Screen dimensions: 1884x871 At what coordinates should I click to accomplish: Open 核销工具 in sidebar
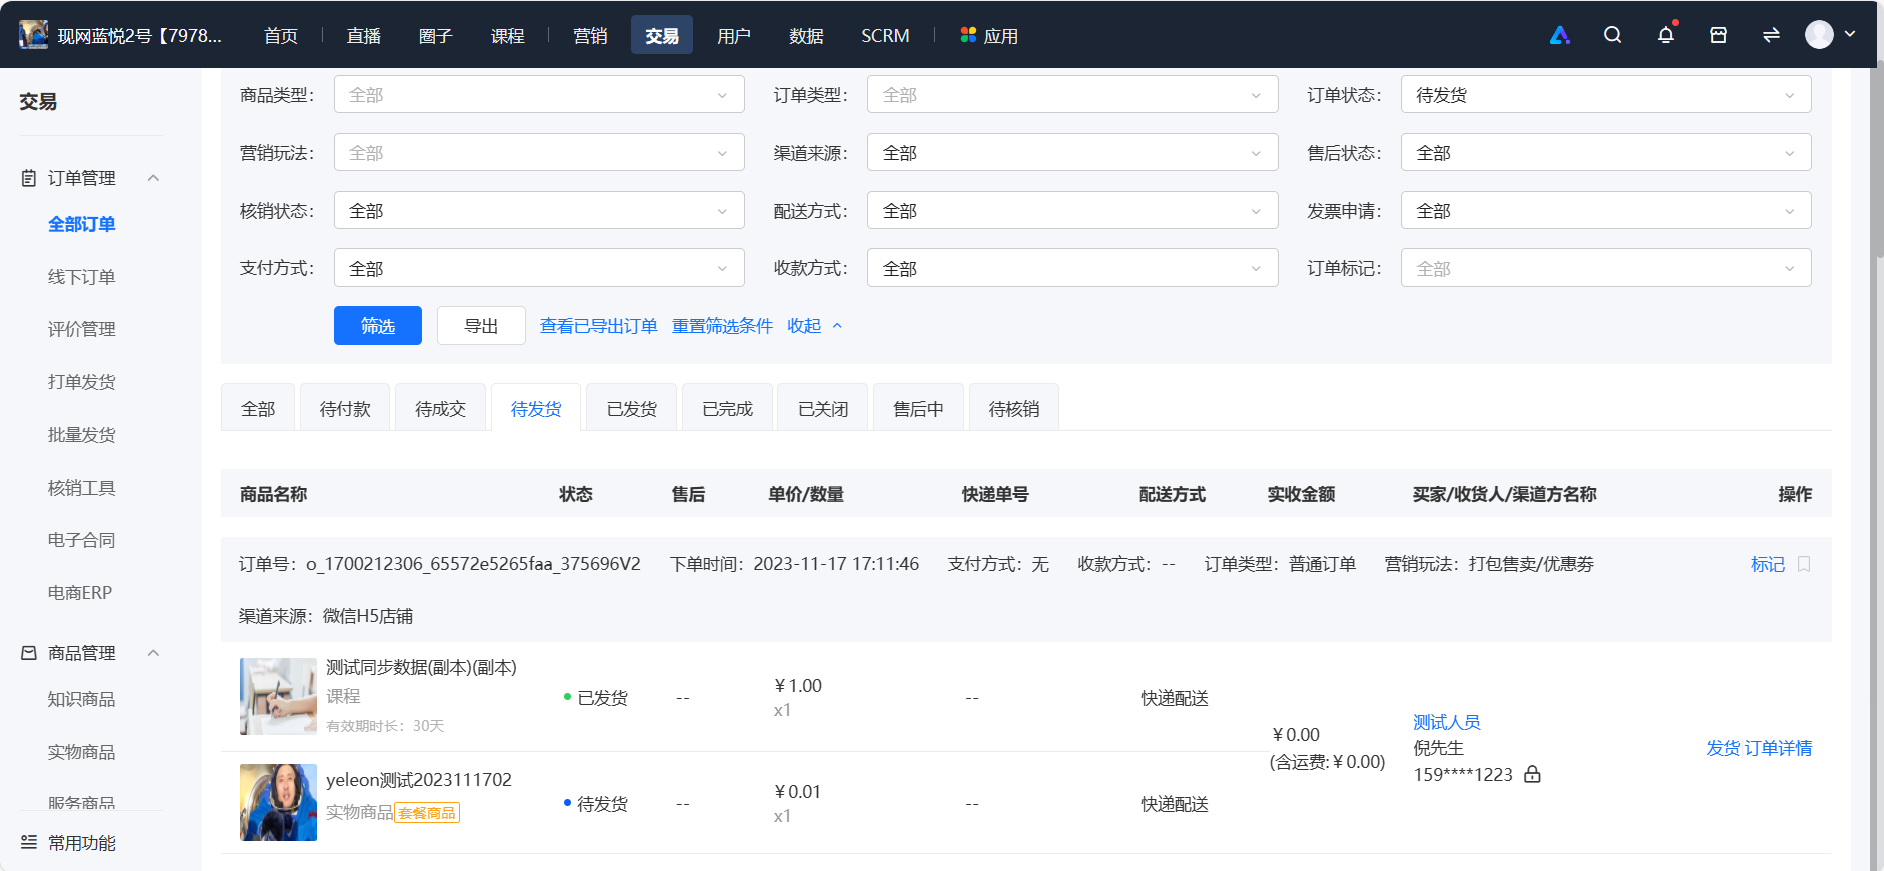[x=82, y=488]
